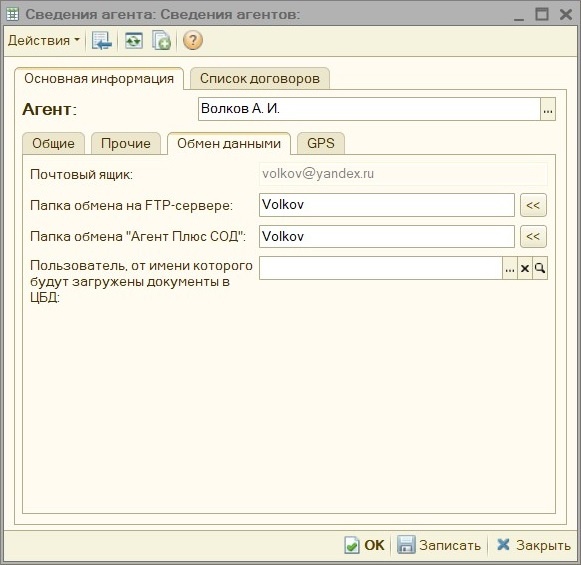Click the copy-record toolbar icon

tap(162, 40)
